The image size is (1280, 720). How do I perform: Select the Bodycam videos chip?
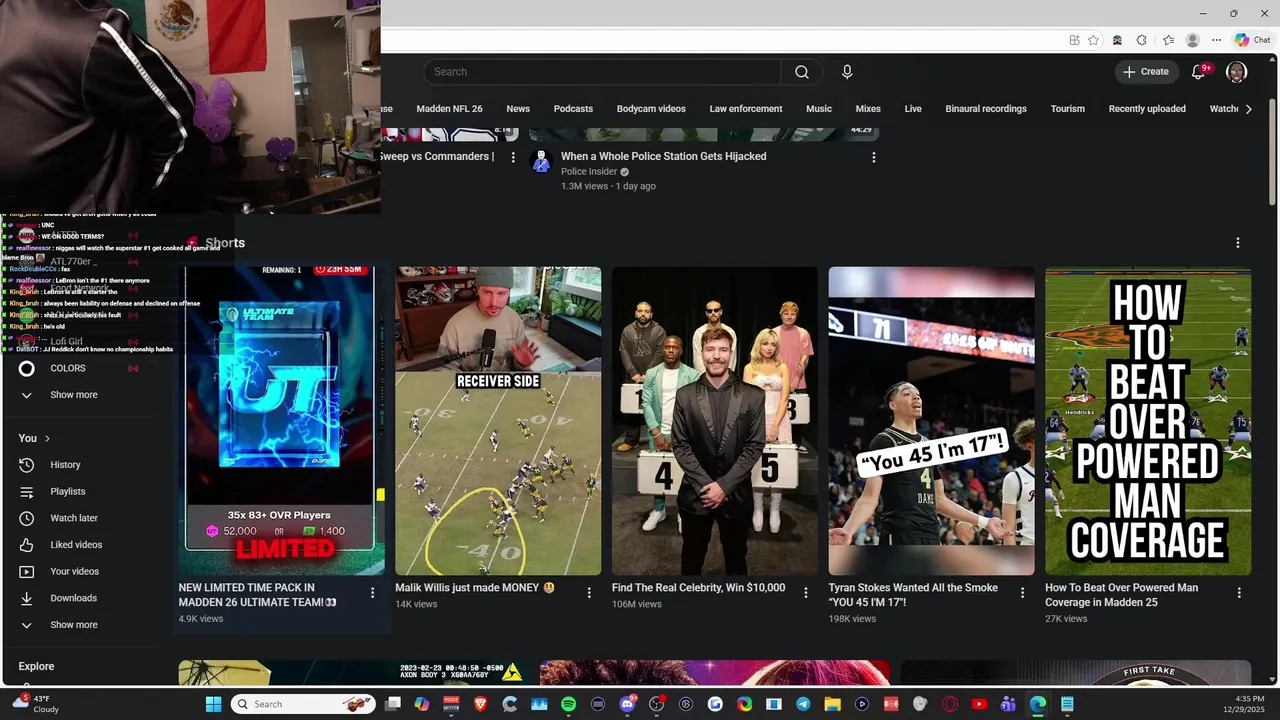(651, 109)
